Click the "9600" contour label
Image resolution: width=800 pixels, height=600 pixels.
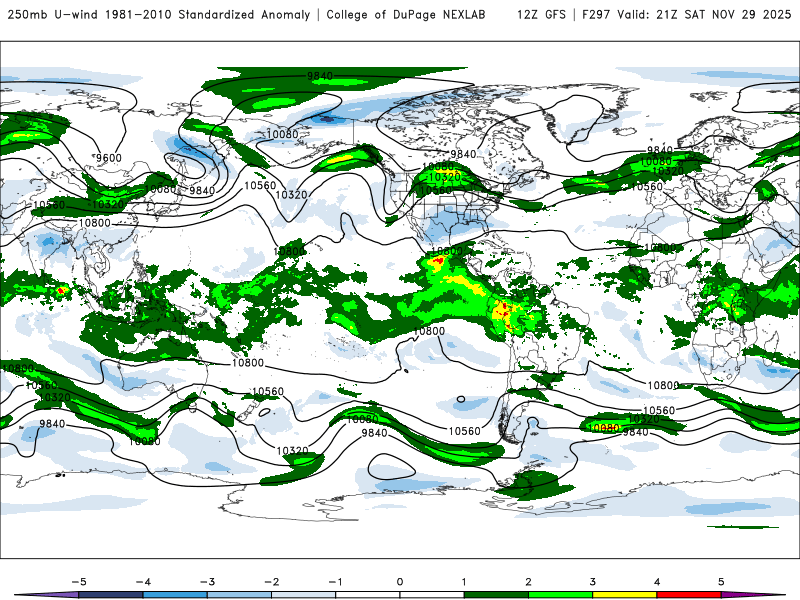tap(109, 158)
